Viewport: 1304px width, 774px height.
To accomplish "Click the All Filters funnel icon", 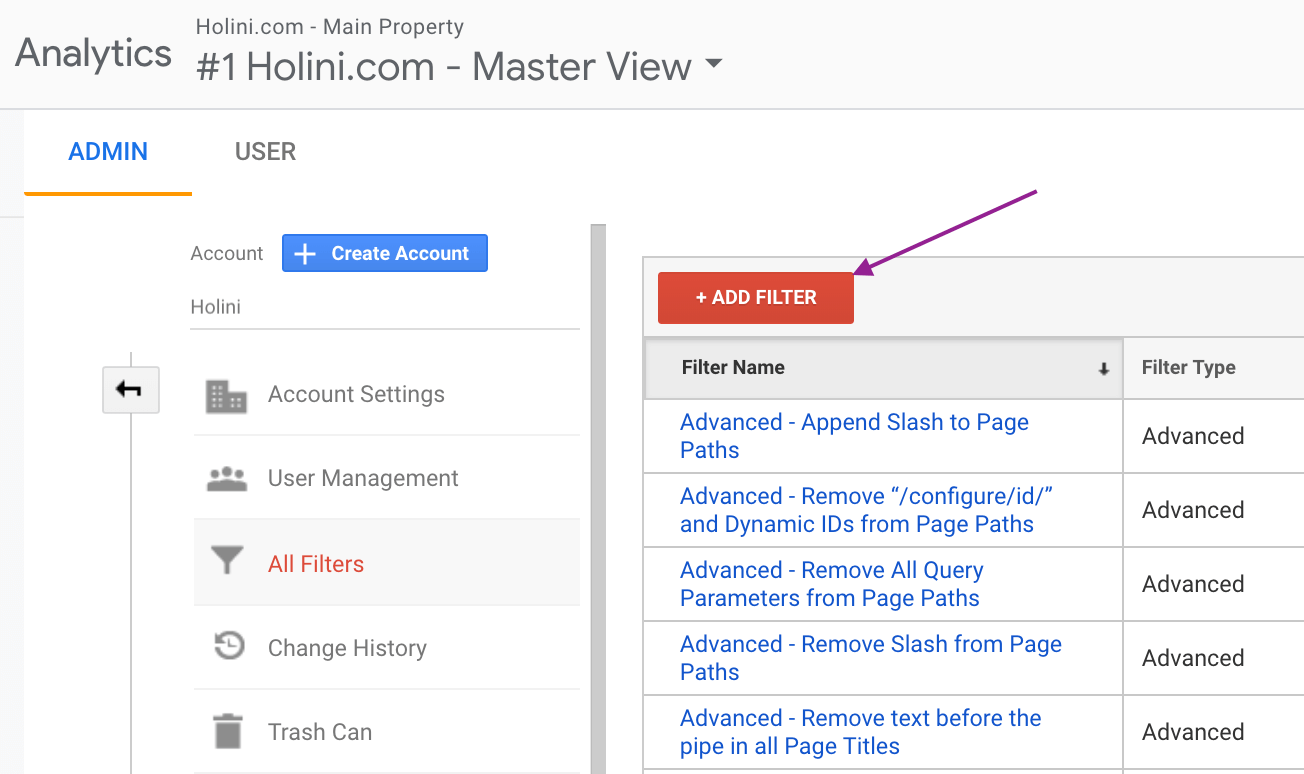I will pos(227,561).
